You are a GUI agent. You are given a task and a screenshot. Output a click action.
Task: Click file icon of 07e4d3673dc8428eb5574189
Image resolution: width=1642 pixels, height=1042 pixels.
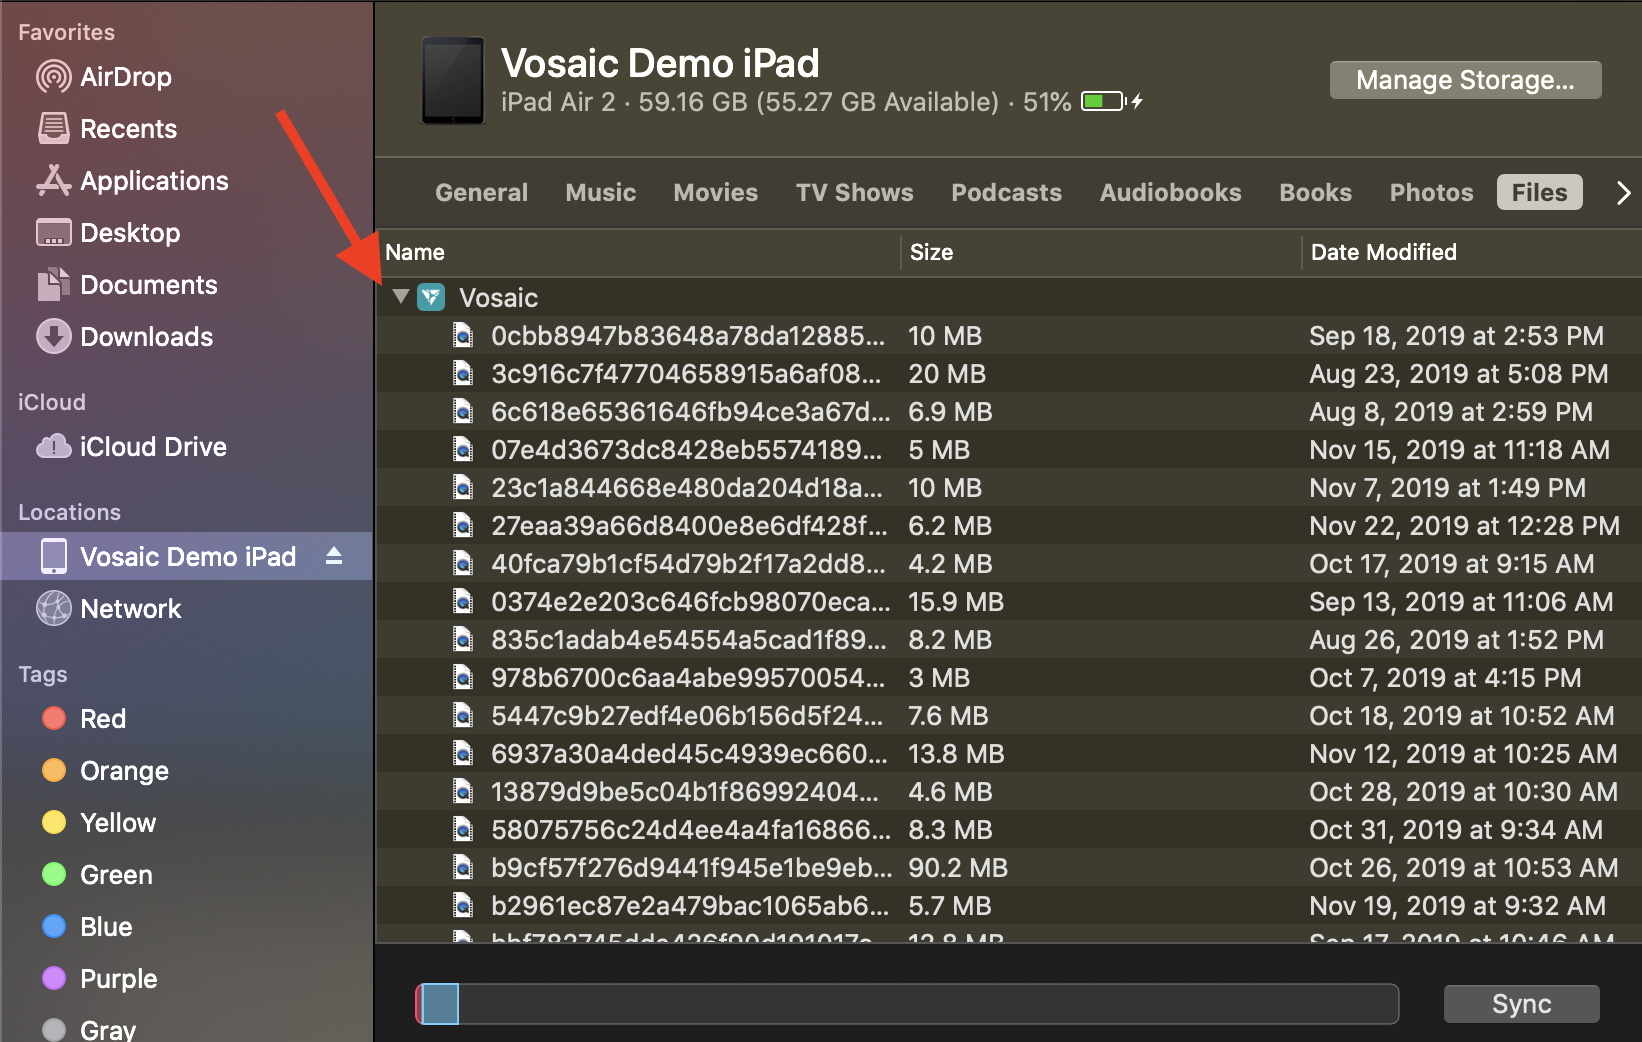tap(463, 449)
